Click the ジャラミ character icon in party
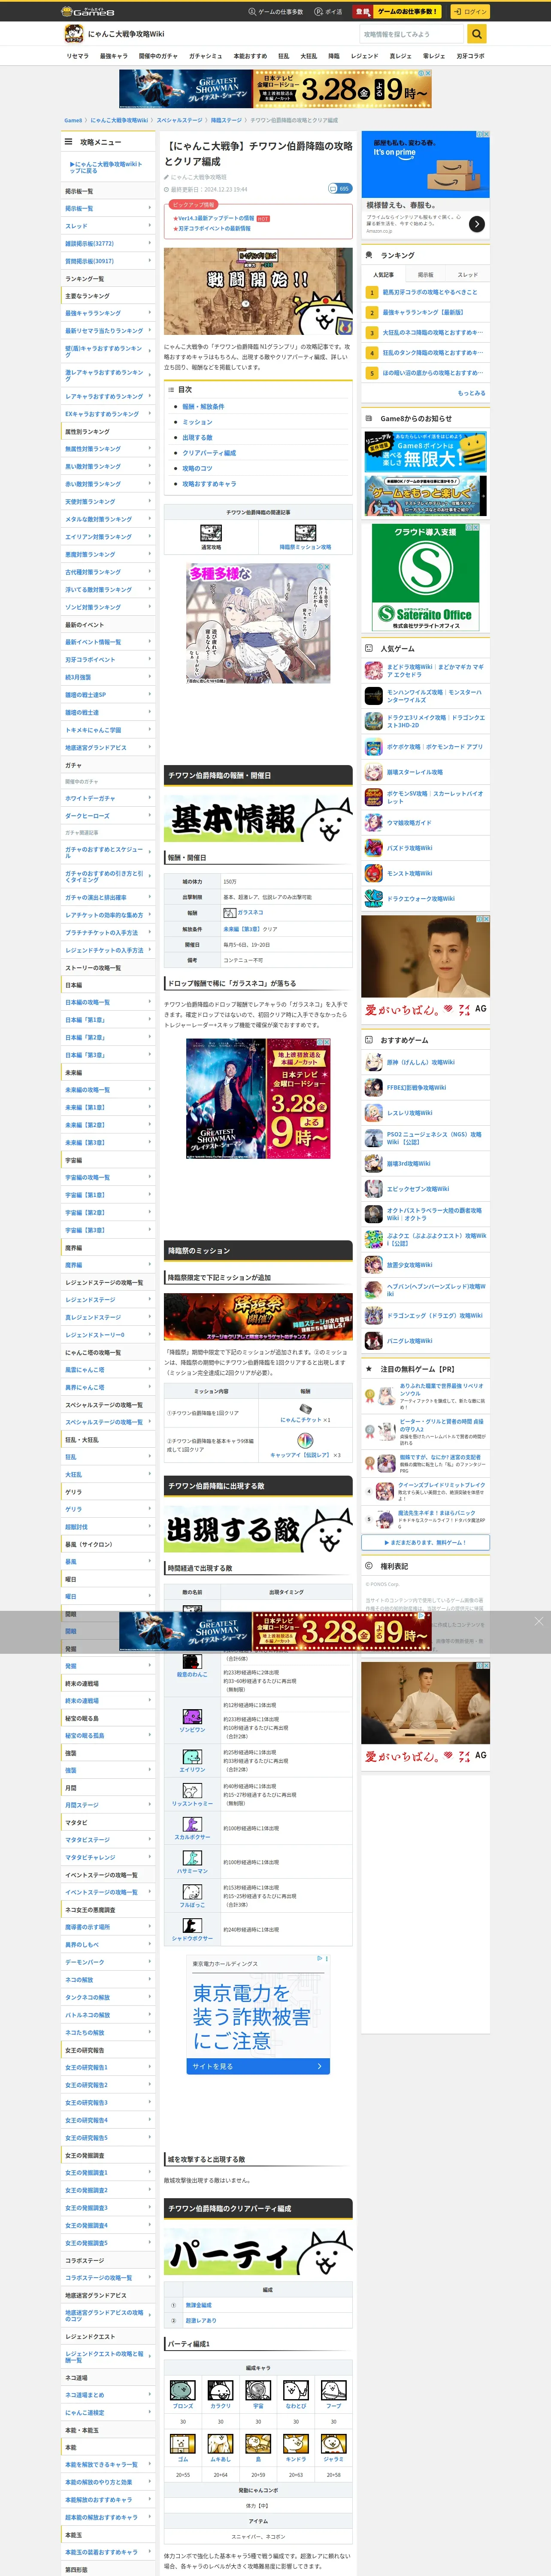 click(x=333, y=2444)
